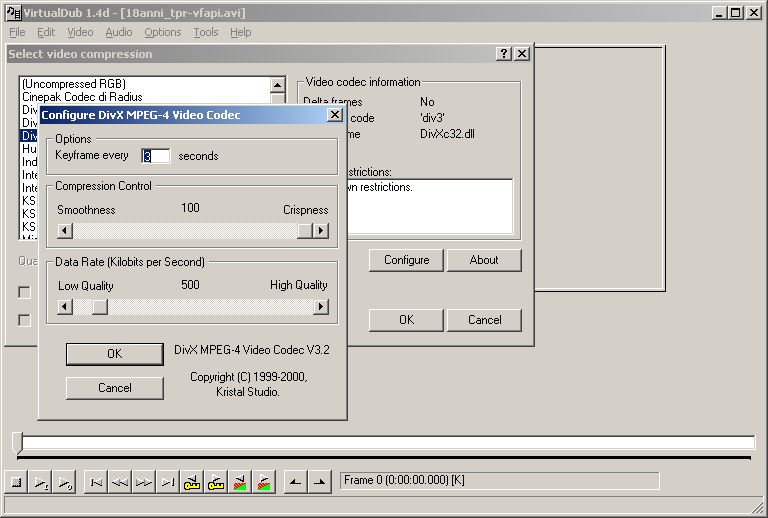The image size is (768, 518).
Task: Click the Frame 0 position readout
Action: pyautogui.click(x=500, y=481)
